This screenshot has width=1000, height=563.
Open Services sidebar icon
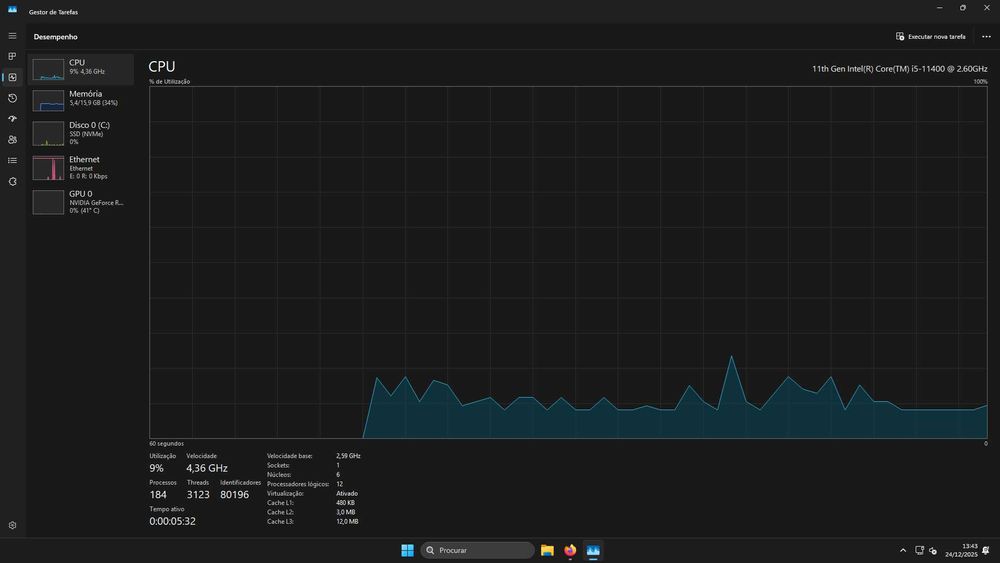(x=12, y=182)
